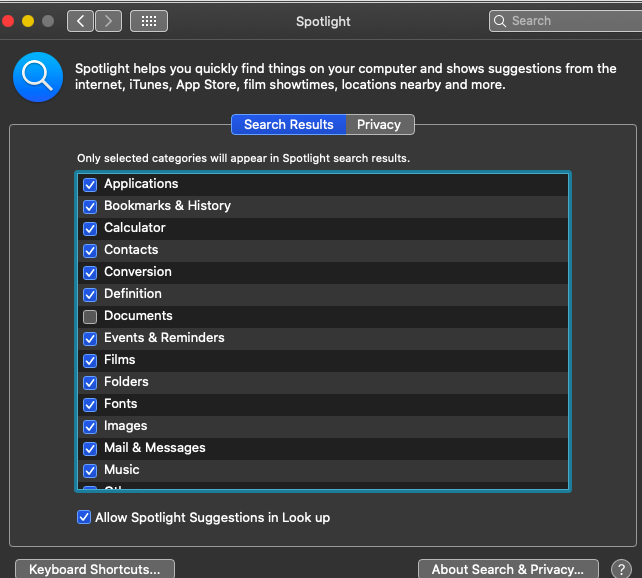This screenshot has width=642, height=578.
Task: Open Keyboard Shortcuts settings
Action: coord(95,569)
